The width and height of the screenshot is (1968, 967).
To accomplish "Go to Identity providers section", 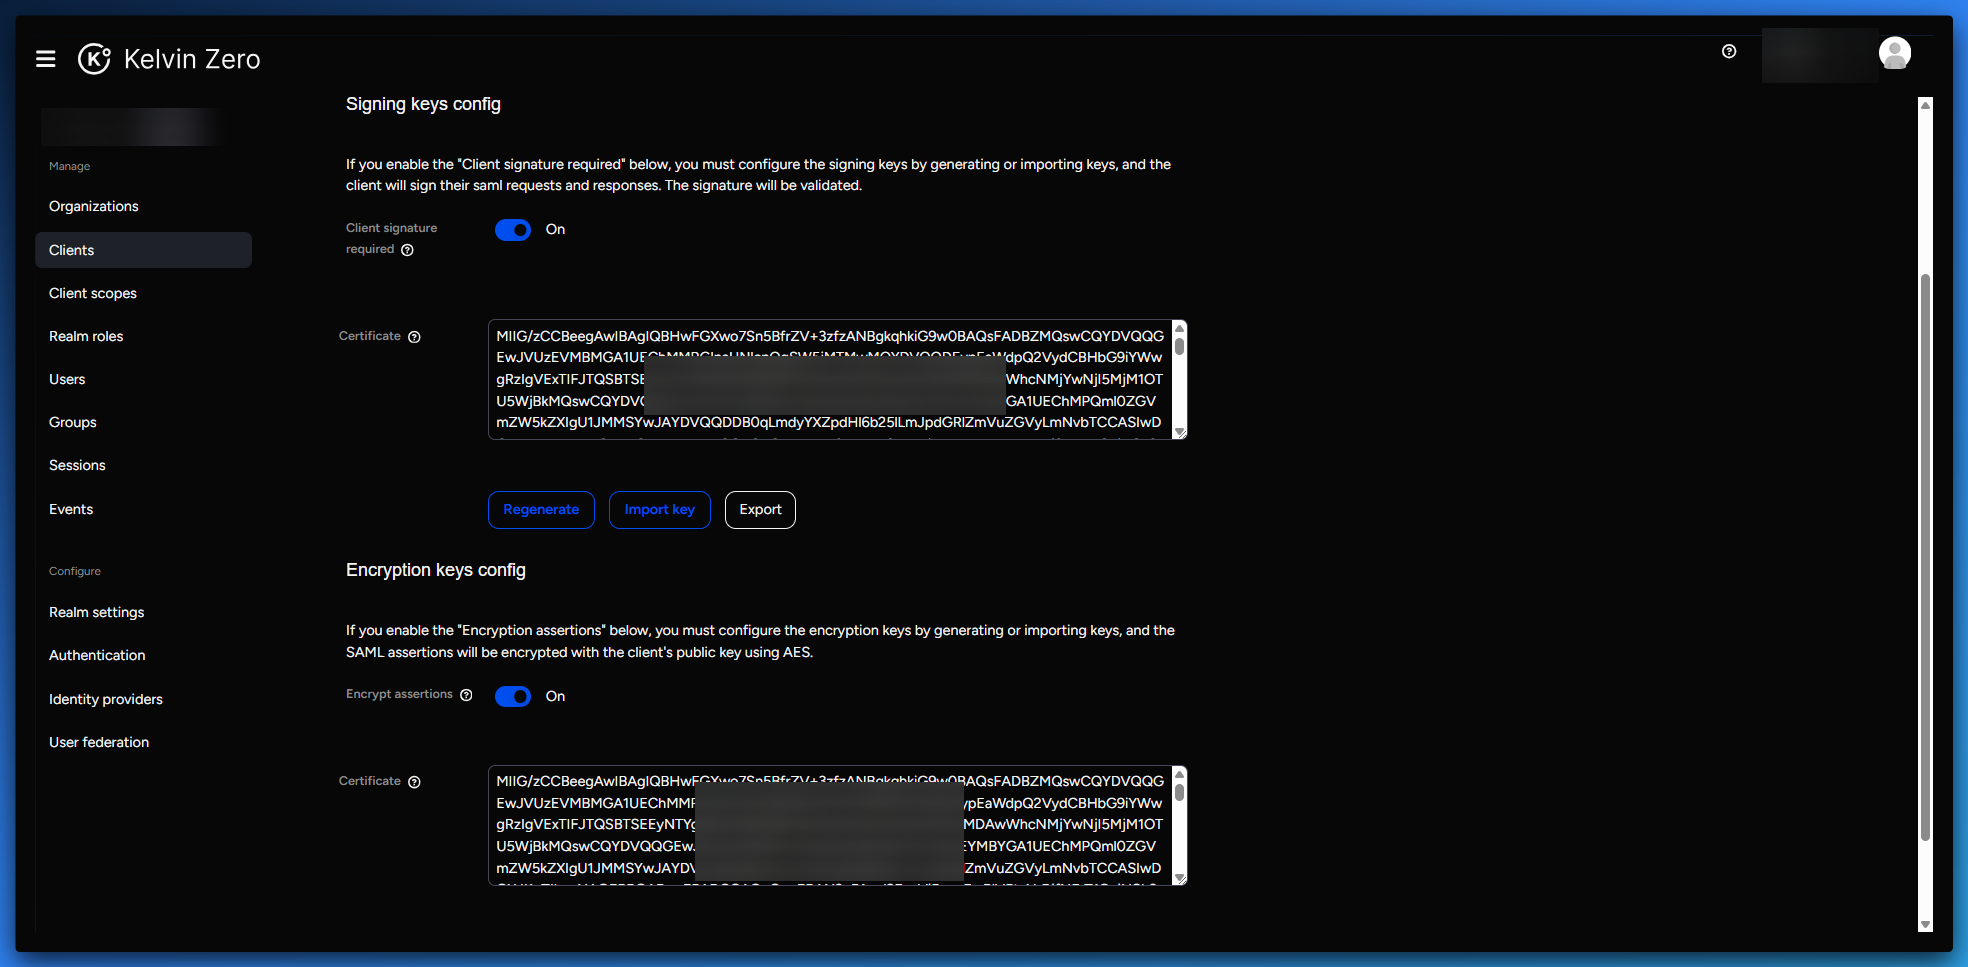I will [x=105, y=699].
